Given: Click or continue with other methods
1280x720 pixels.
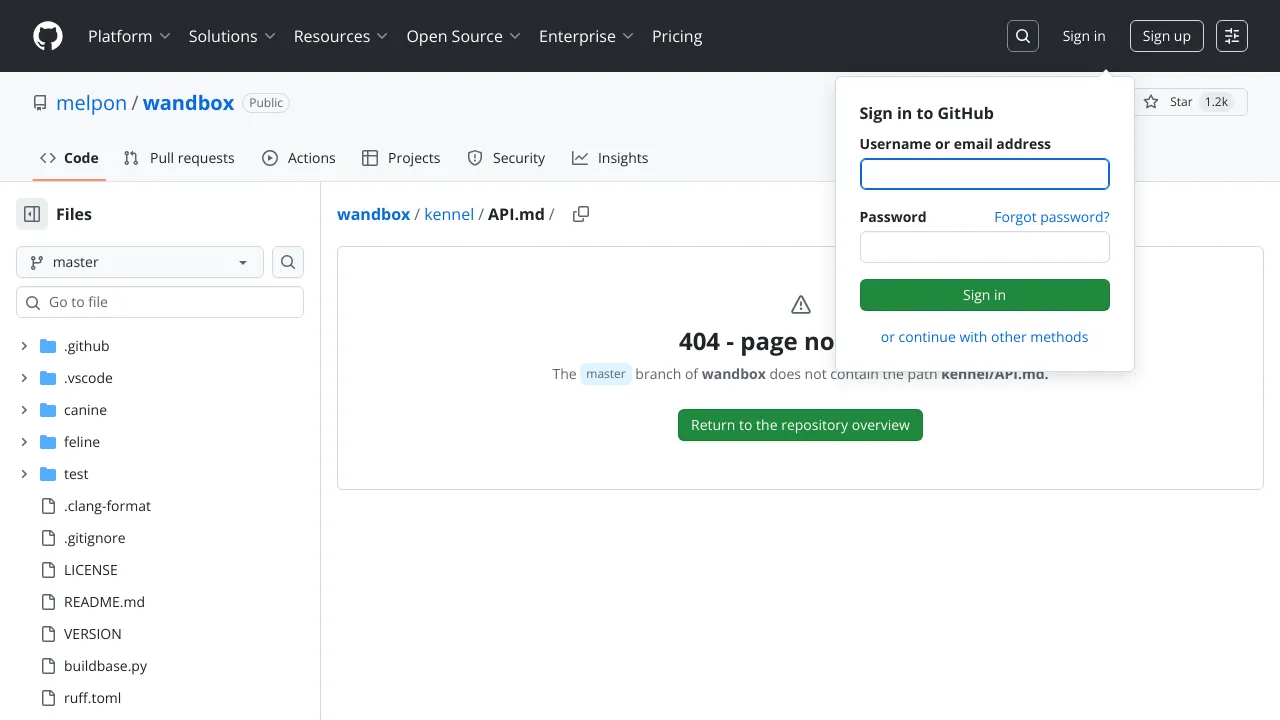Looking at the screenshot, I should (x=985, y=337).
